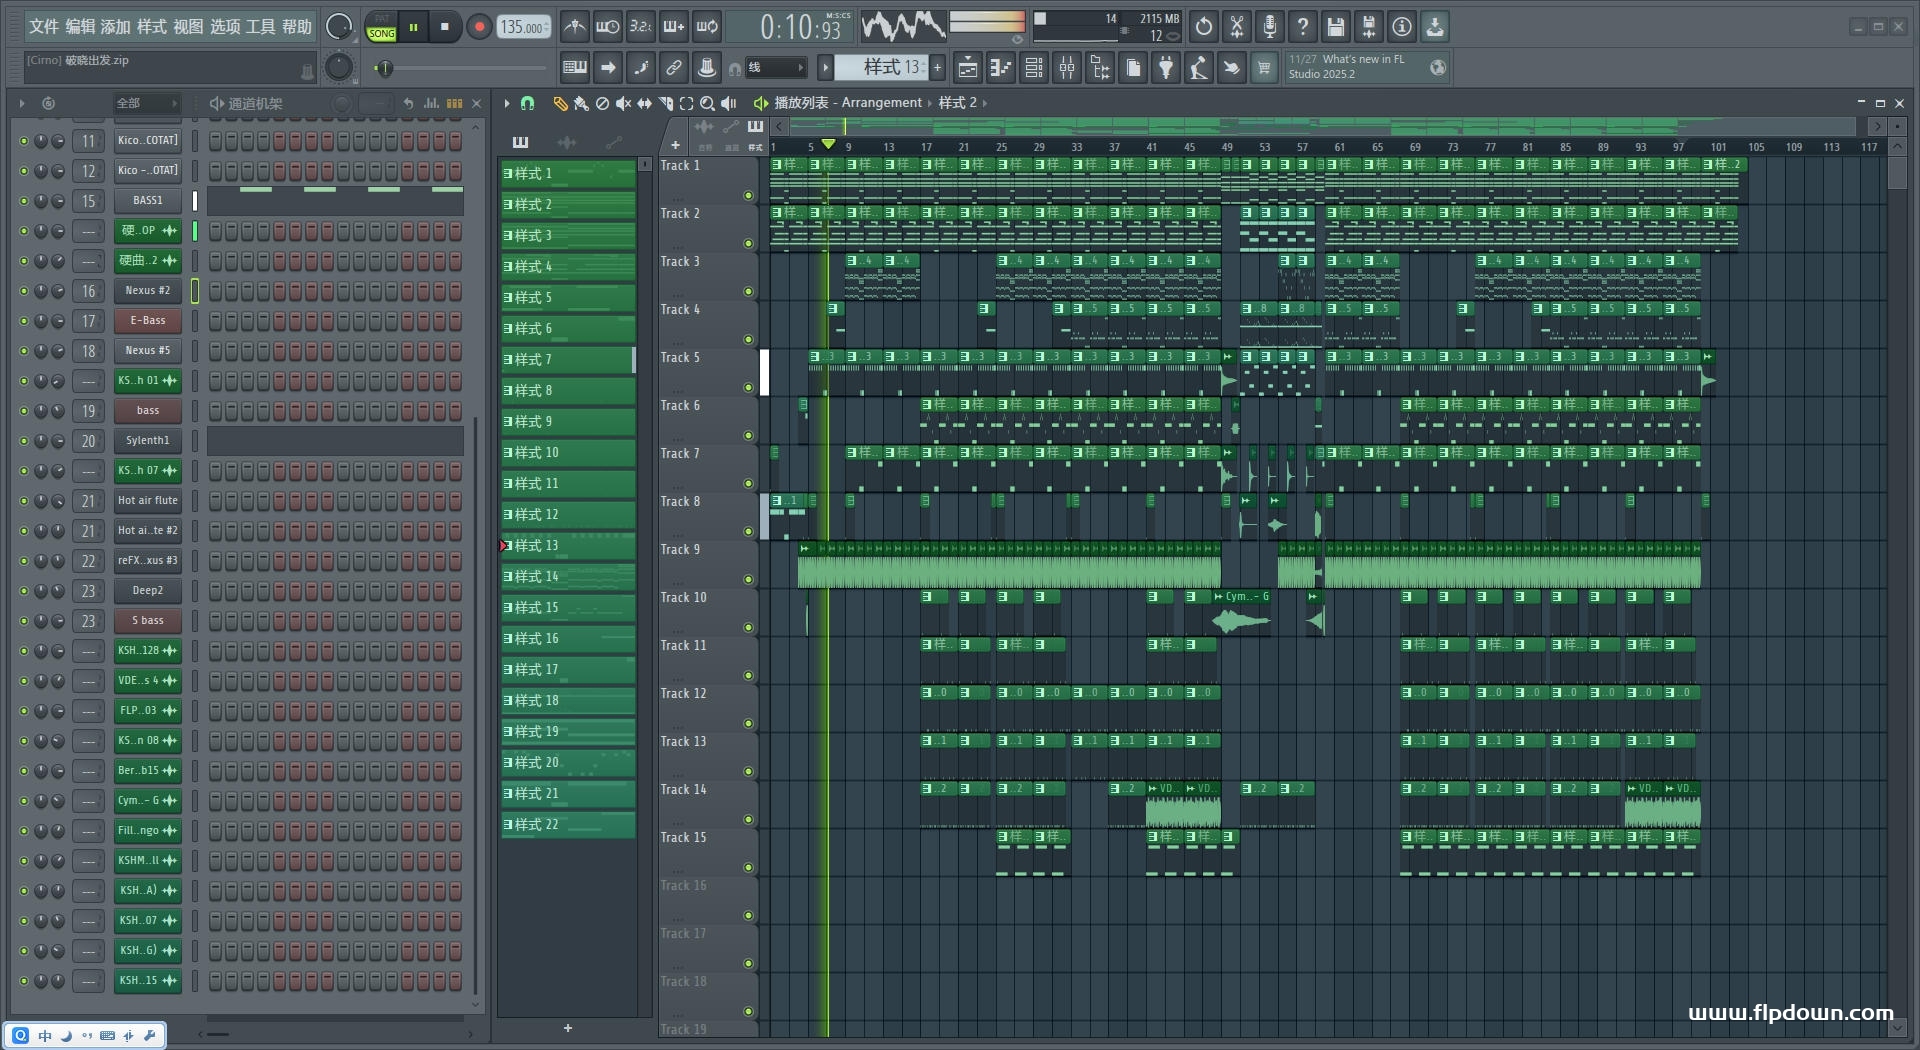The width and height of the screenshot is (1920, 1050).
Task: Click the save project floppy icon
Action: click(1335, 27)
